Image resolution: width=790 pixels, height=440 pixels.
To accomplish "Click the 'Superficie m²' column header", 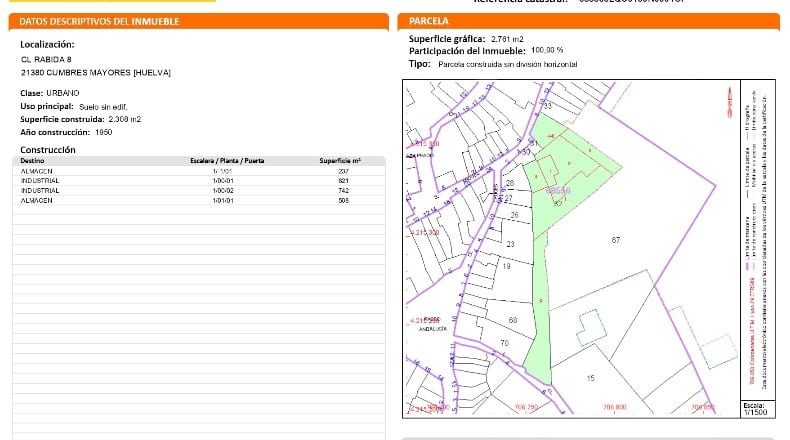I will (340, 161).
